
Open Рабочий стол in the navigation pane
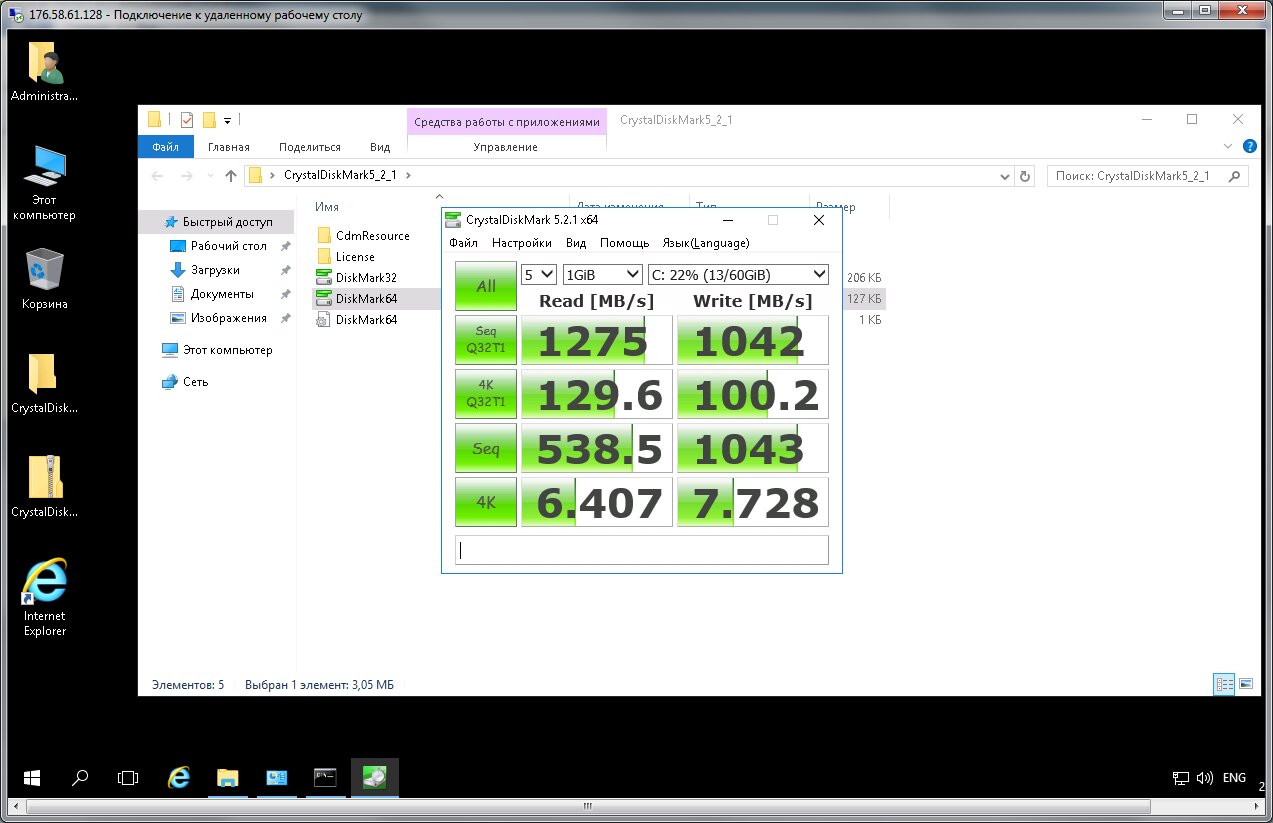(x=229, y=246)
